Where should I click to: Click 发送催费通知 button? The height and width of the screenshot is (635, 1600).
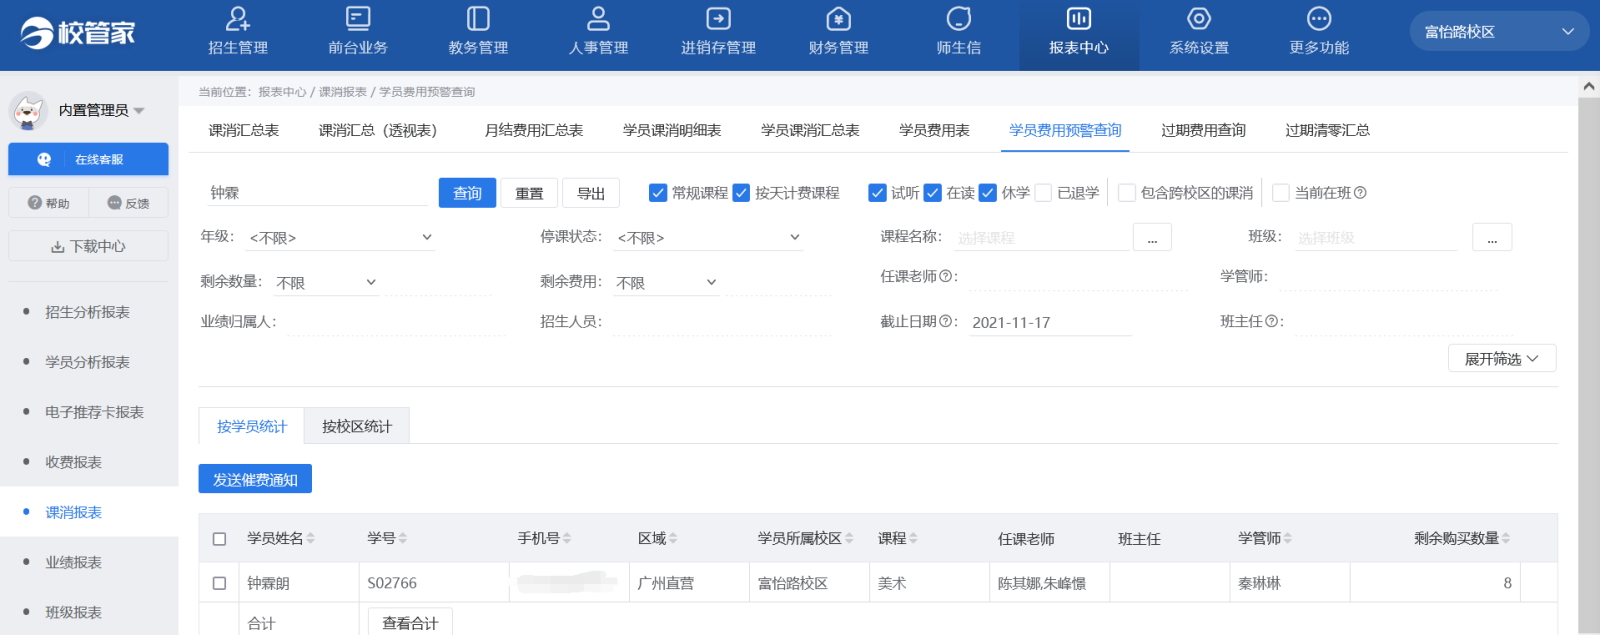[255, 479]
